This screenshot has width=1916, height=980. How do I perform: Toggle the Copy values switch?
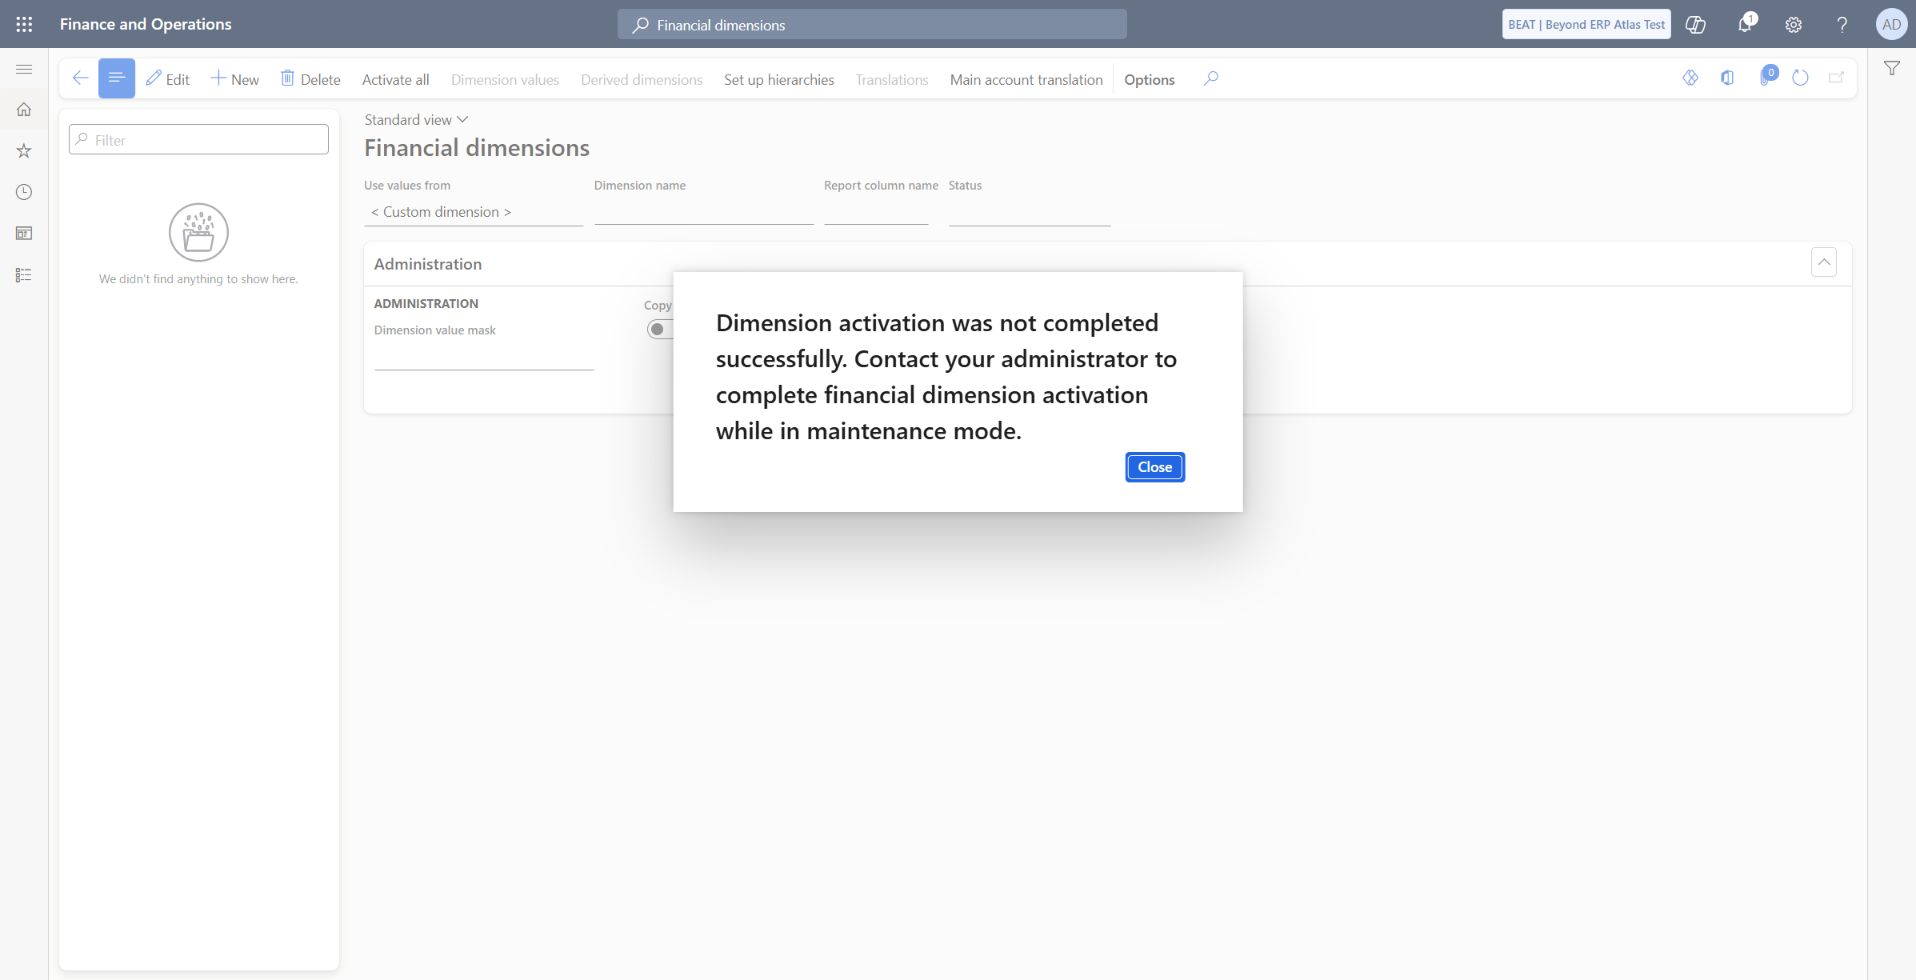660,329
